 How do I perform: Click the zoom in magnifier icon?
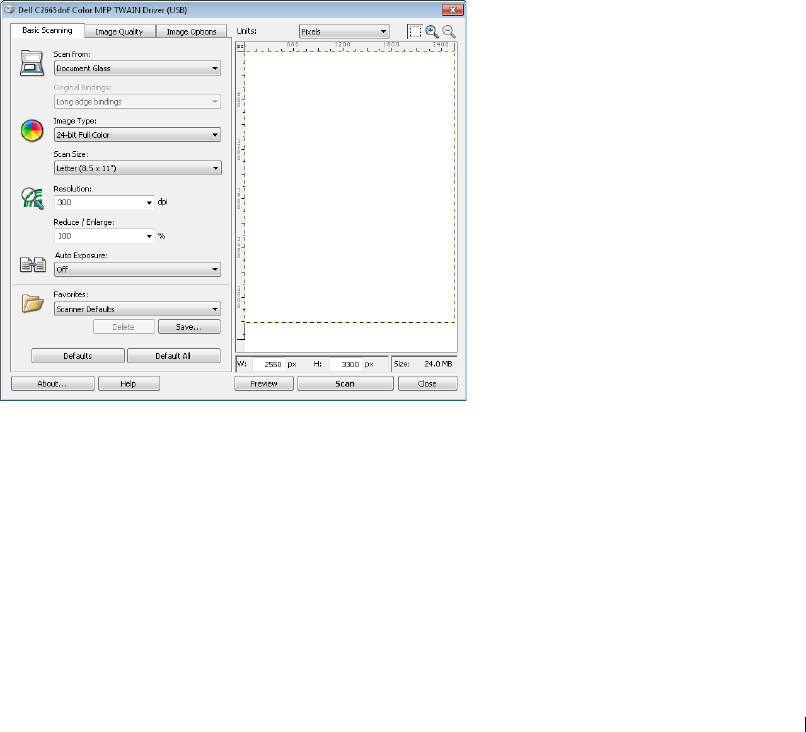click(x=432, y=31)
